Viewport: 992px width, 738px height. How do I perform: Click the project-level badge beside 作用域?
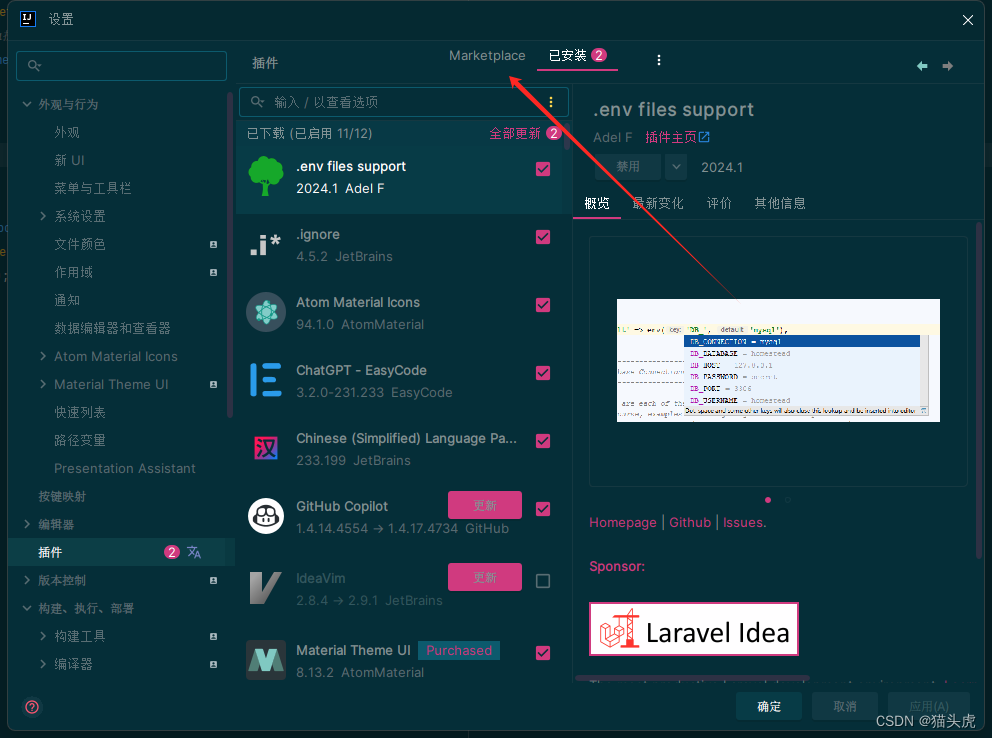pyautogui.click(x=213, y=273)
